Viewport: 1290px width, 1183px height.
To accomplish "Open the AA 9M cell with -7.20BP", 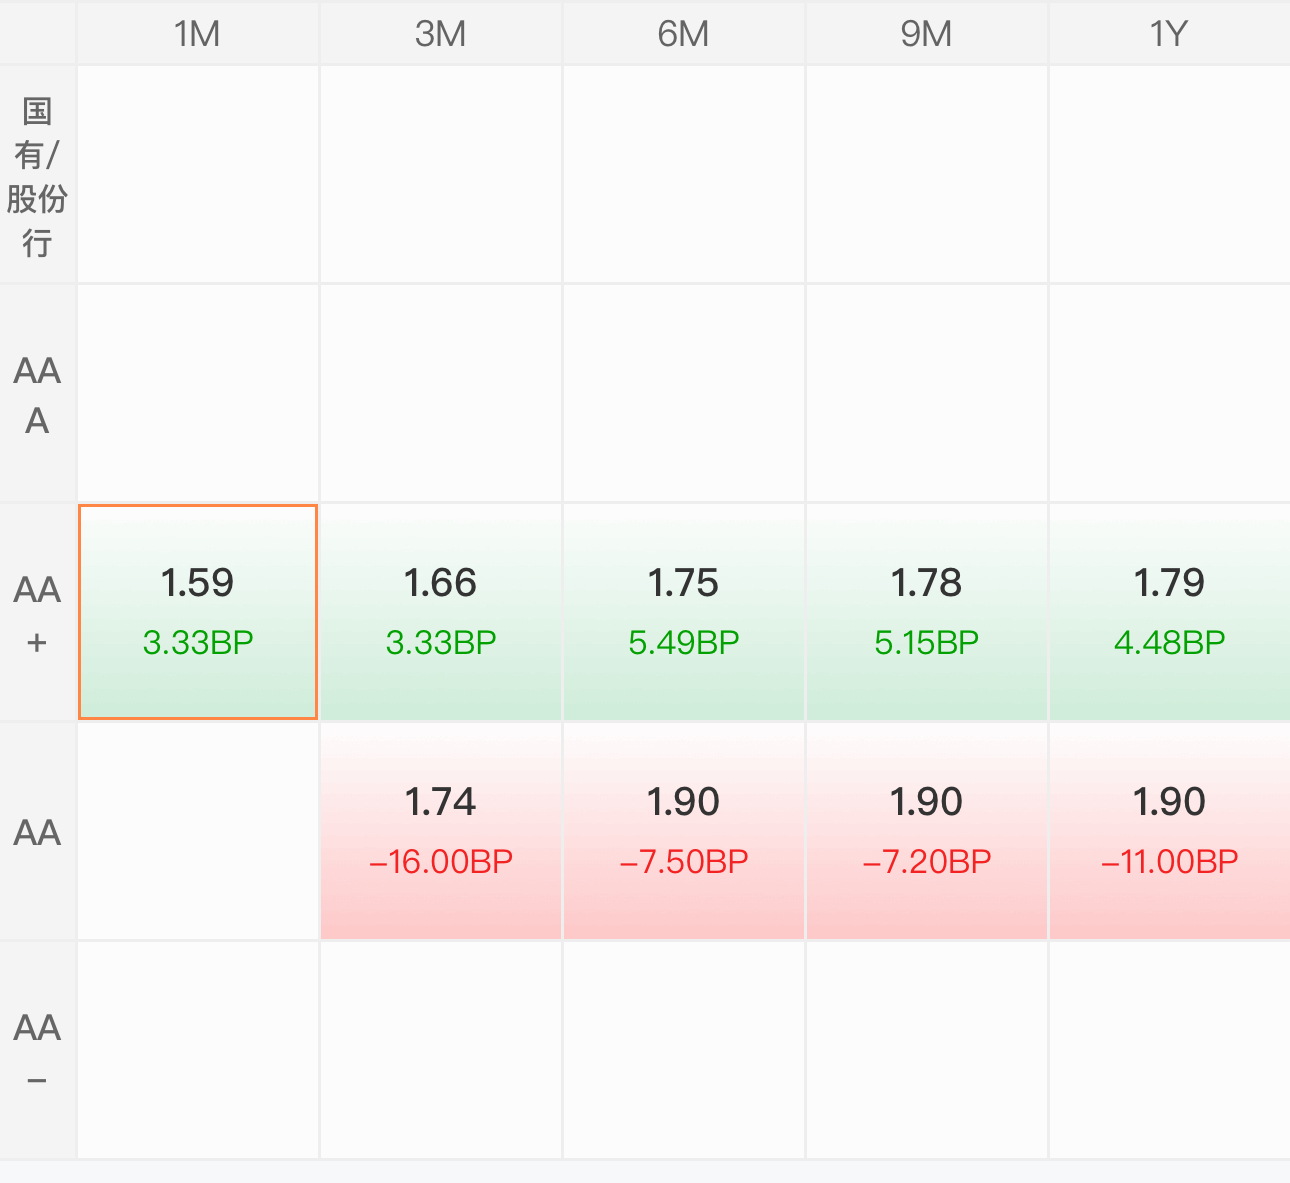I will (x=927, y=831).
